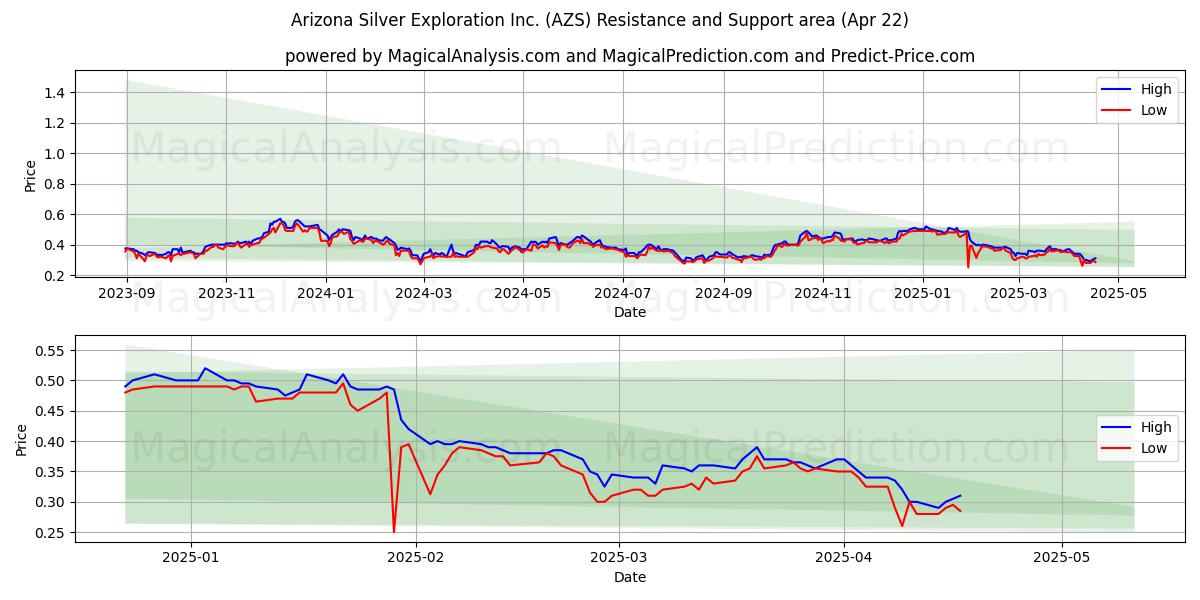Click the '2025-01' tick label on top chart
Screen dimensions: 1200x600
[x=923, y=293]
